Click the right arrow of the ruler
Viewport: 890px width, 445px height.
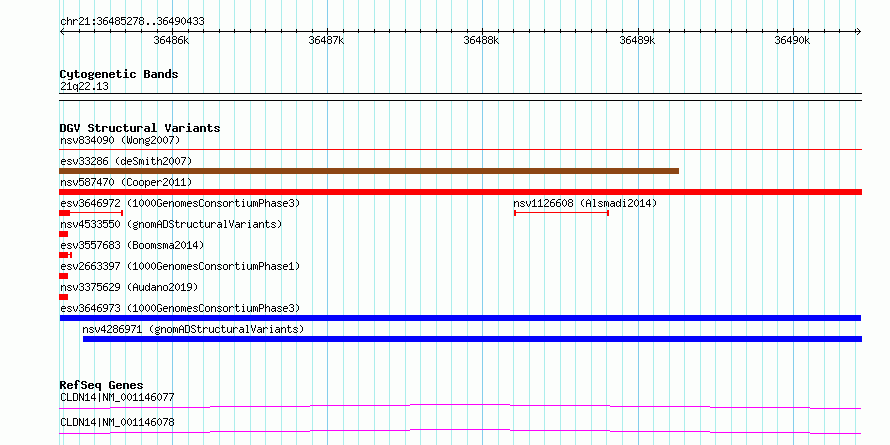(859, 32)
